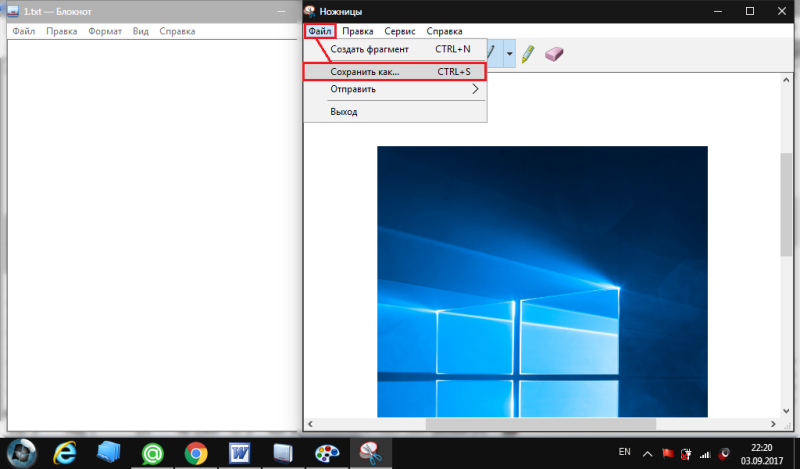Open the Правка menu in Ножницы

click(358, 31)
